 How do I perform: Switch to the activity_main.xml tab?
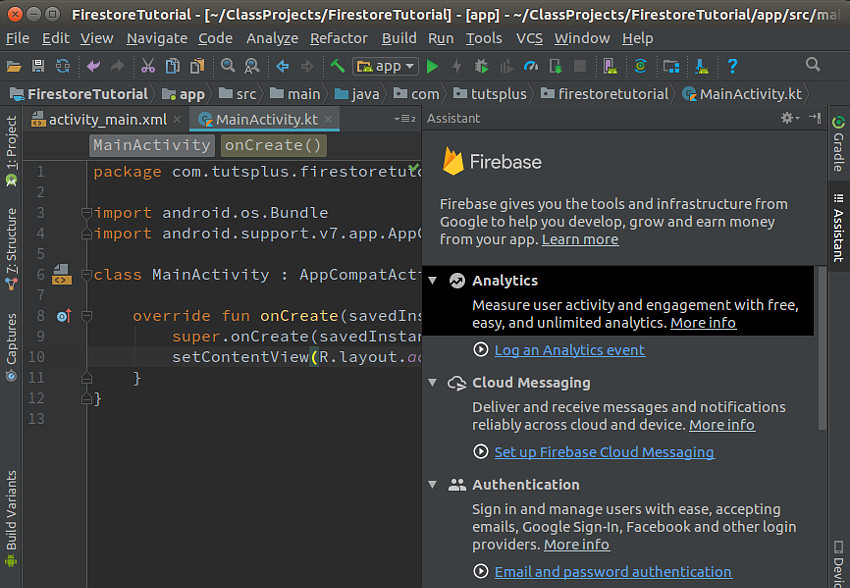click(x=105, y=117)
